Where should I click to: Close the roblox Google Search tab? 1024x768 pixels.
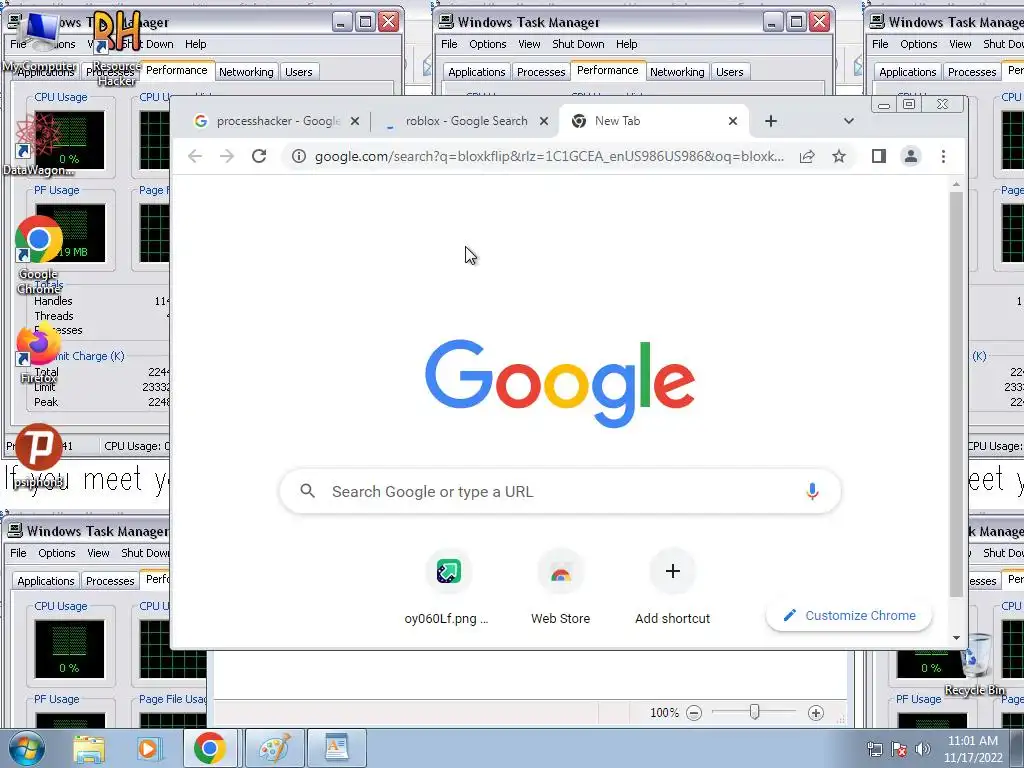click(x=543, y=121)
